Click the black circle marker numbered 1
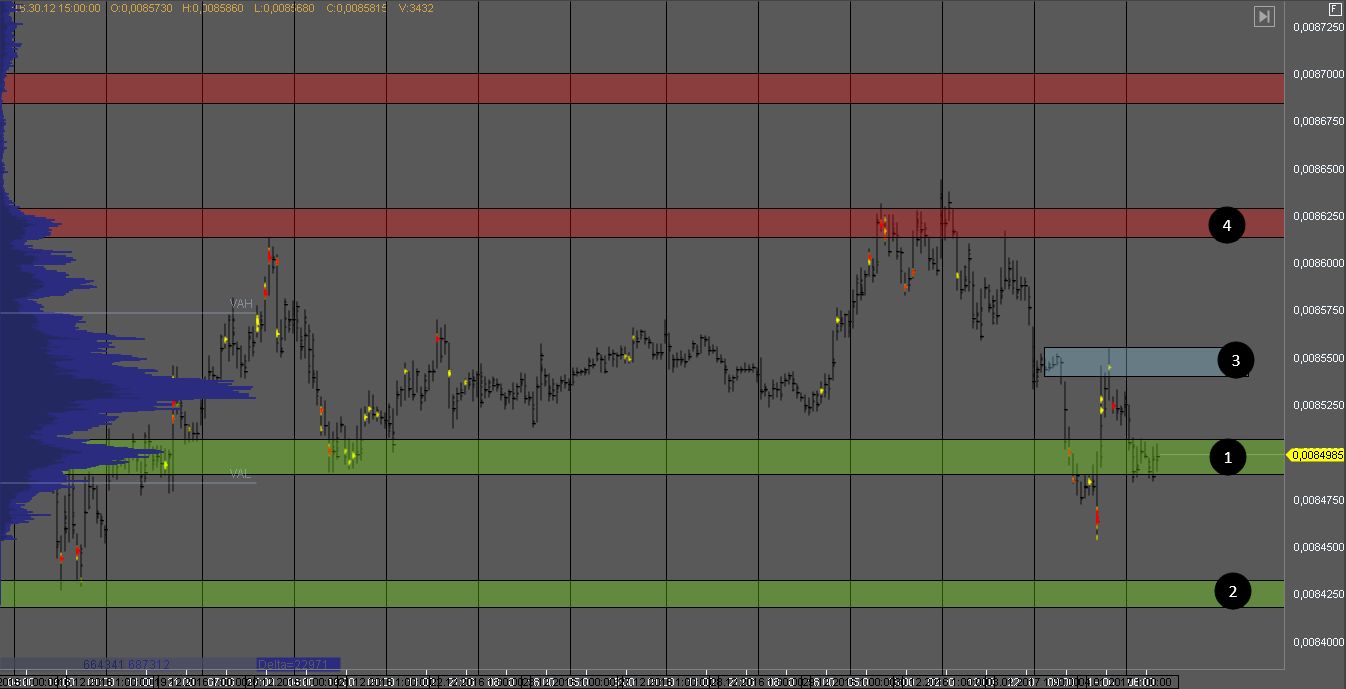The height and width of the screenshot is (689, 1346). [x=1227, y=458]
